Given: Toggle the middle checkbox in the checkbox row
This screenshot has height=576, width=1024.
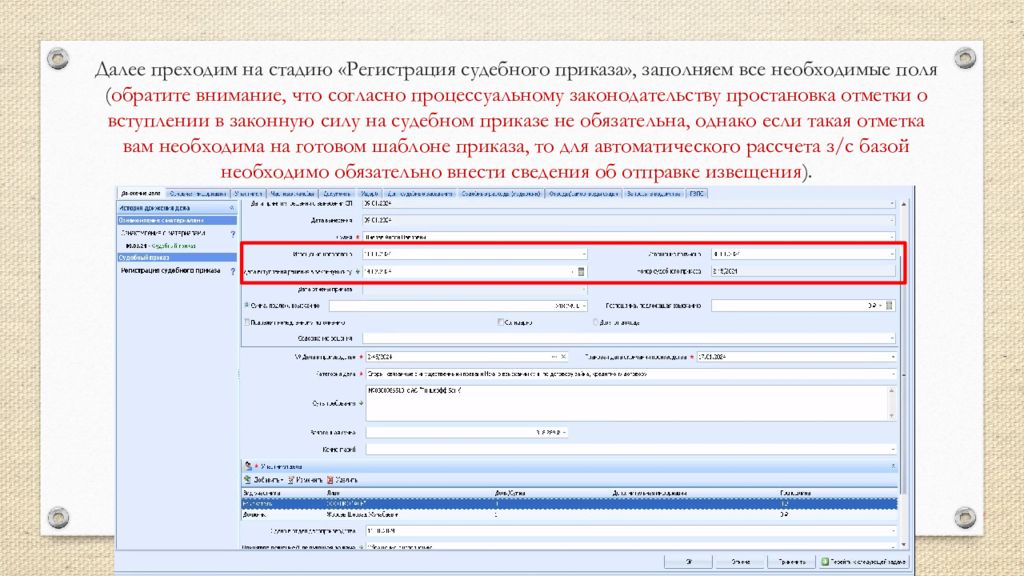Looking at the screenshot, I should click(x=500, y=322).
